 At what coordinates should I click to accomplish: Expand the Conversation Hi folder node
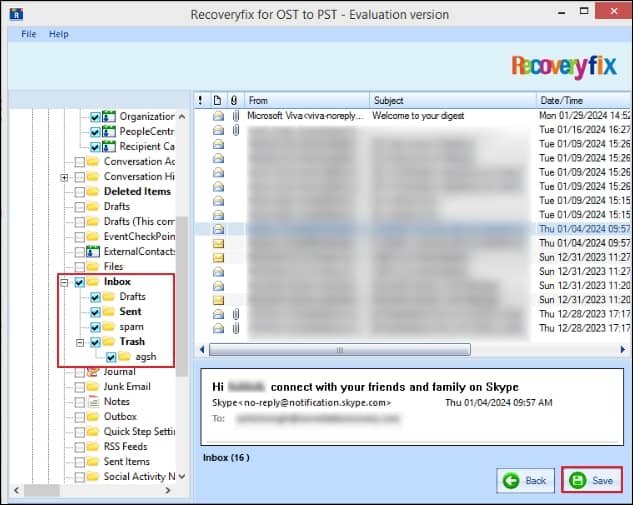(64, 178)
